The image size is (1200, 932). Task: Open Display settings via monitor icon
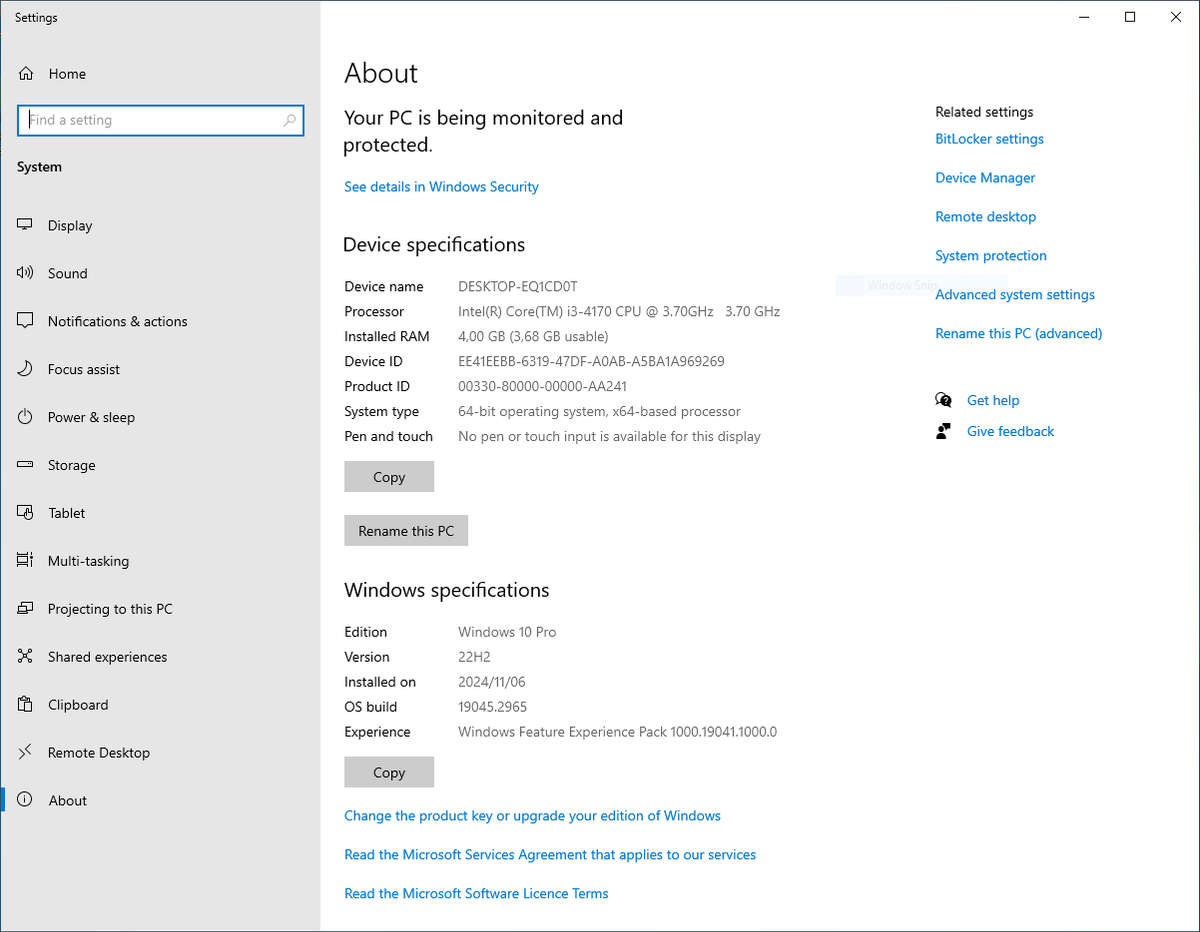click(26, 225)
